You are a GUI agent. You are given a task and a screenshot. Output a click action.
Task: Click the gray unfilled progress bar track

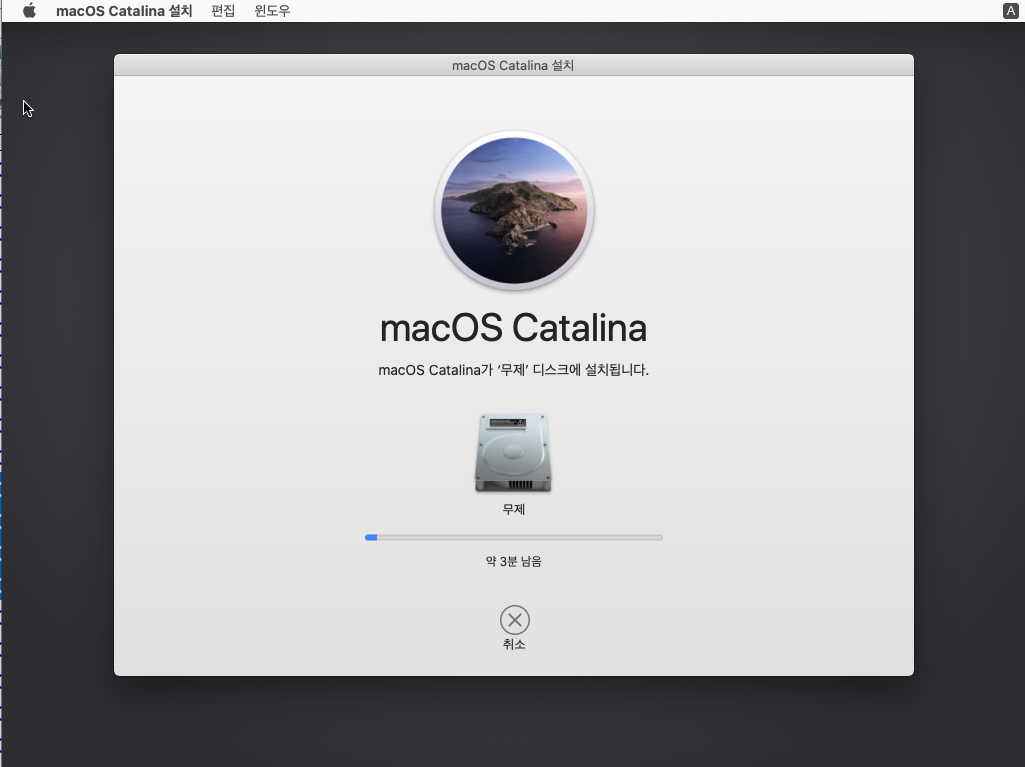pos(520,537)
